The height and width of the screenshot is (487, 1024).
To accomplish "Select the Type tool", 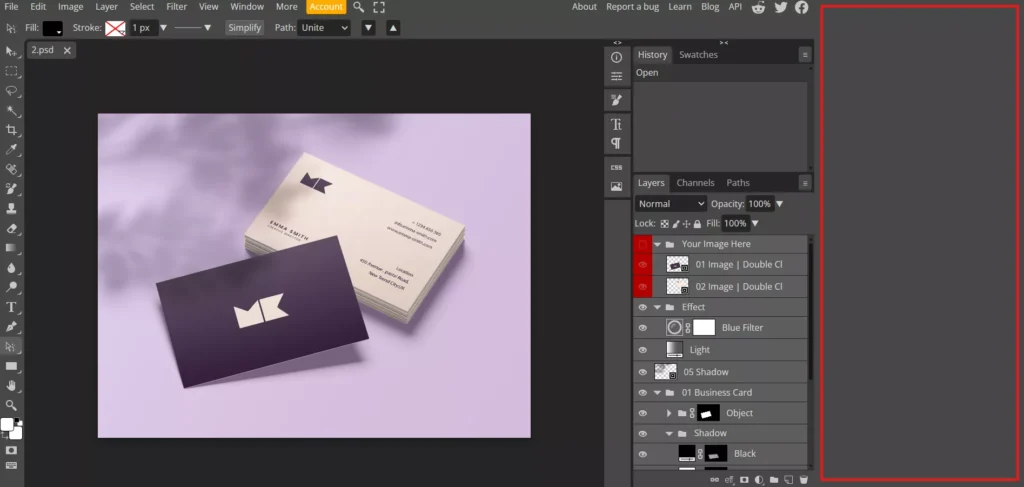I will tap(11, 307).
